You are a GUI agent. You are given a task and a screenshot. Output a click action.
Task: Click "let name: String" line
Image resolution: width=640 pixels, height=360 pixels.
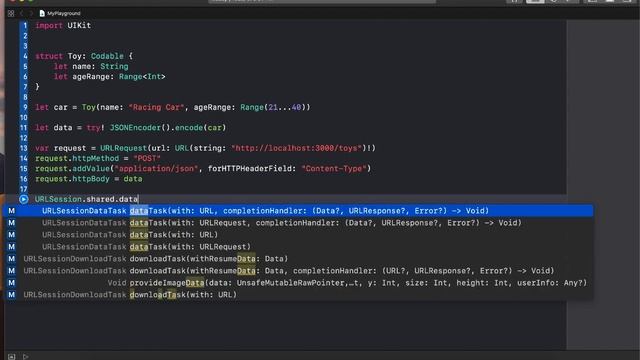[91, 66]
